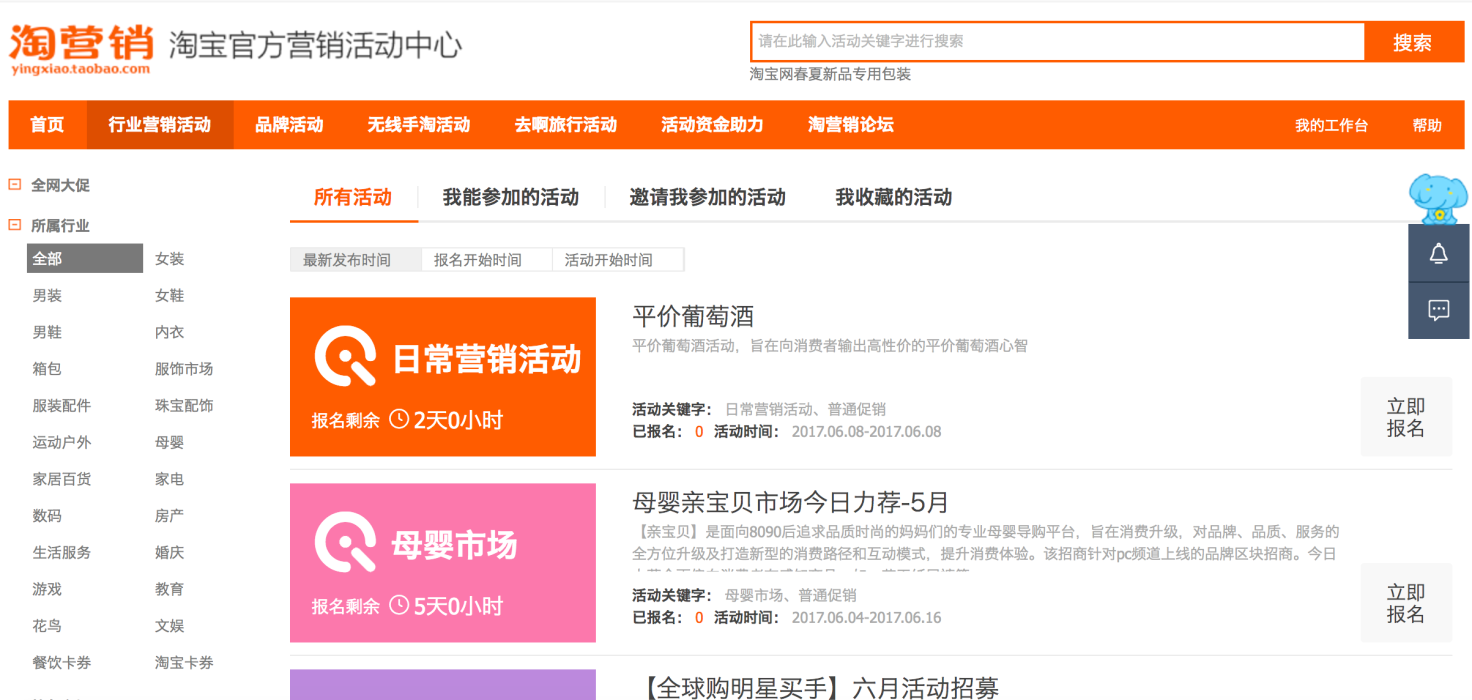Switch to 我能参加的活动 tab
The width and height of the screenshot is (1472, 700).
510,197
